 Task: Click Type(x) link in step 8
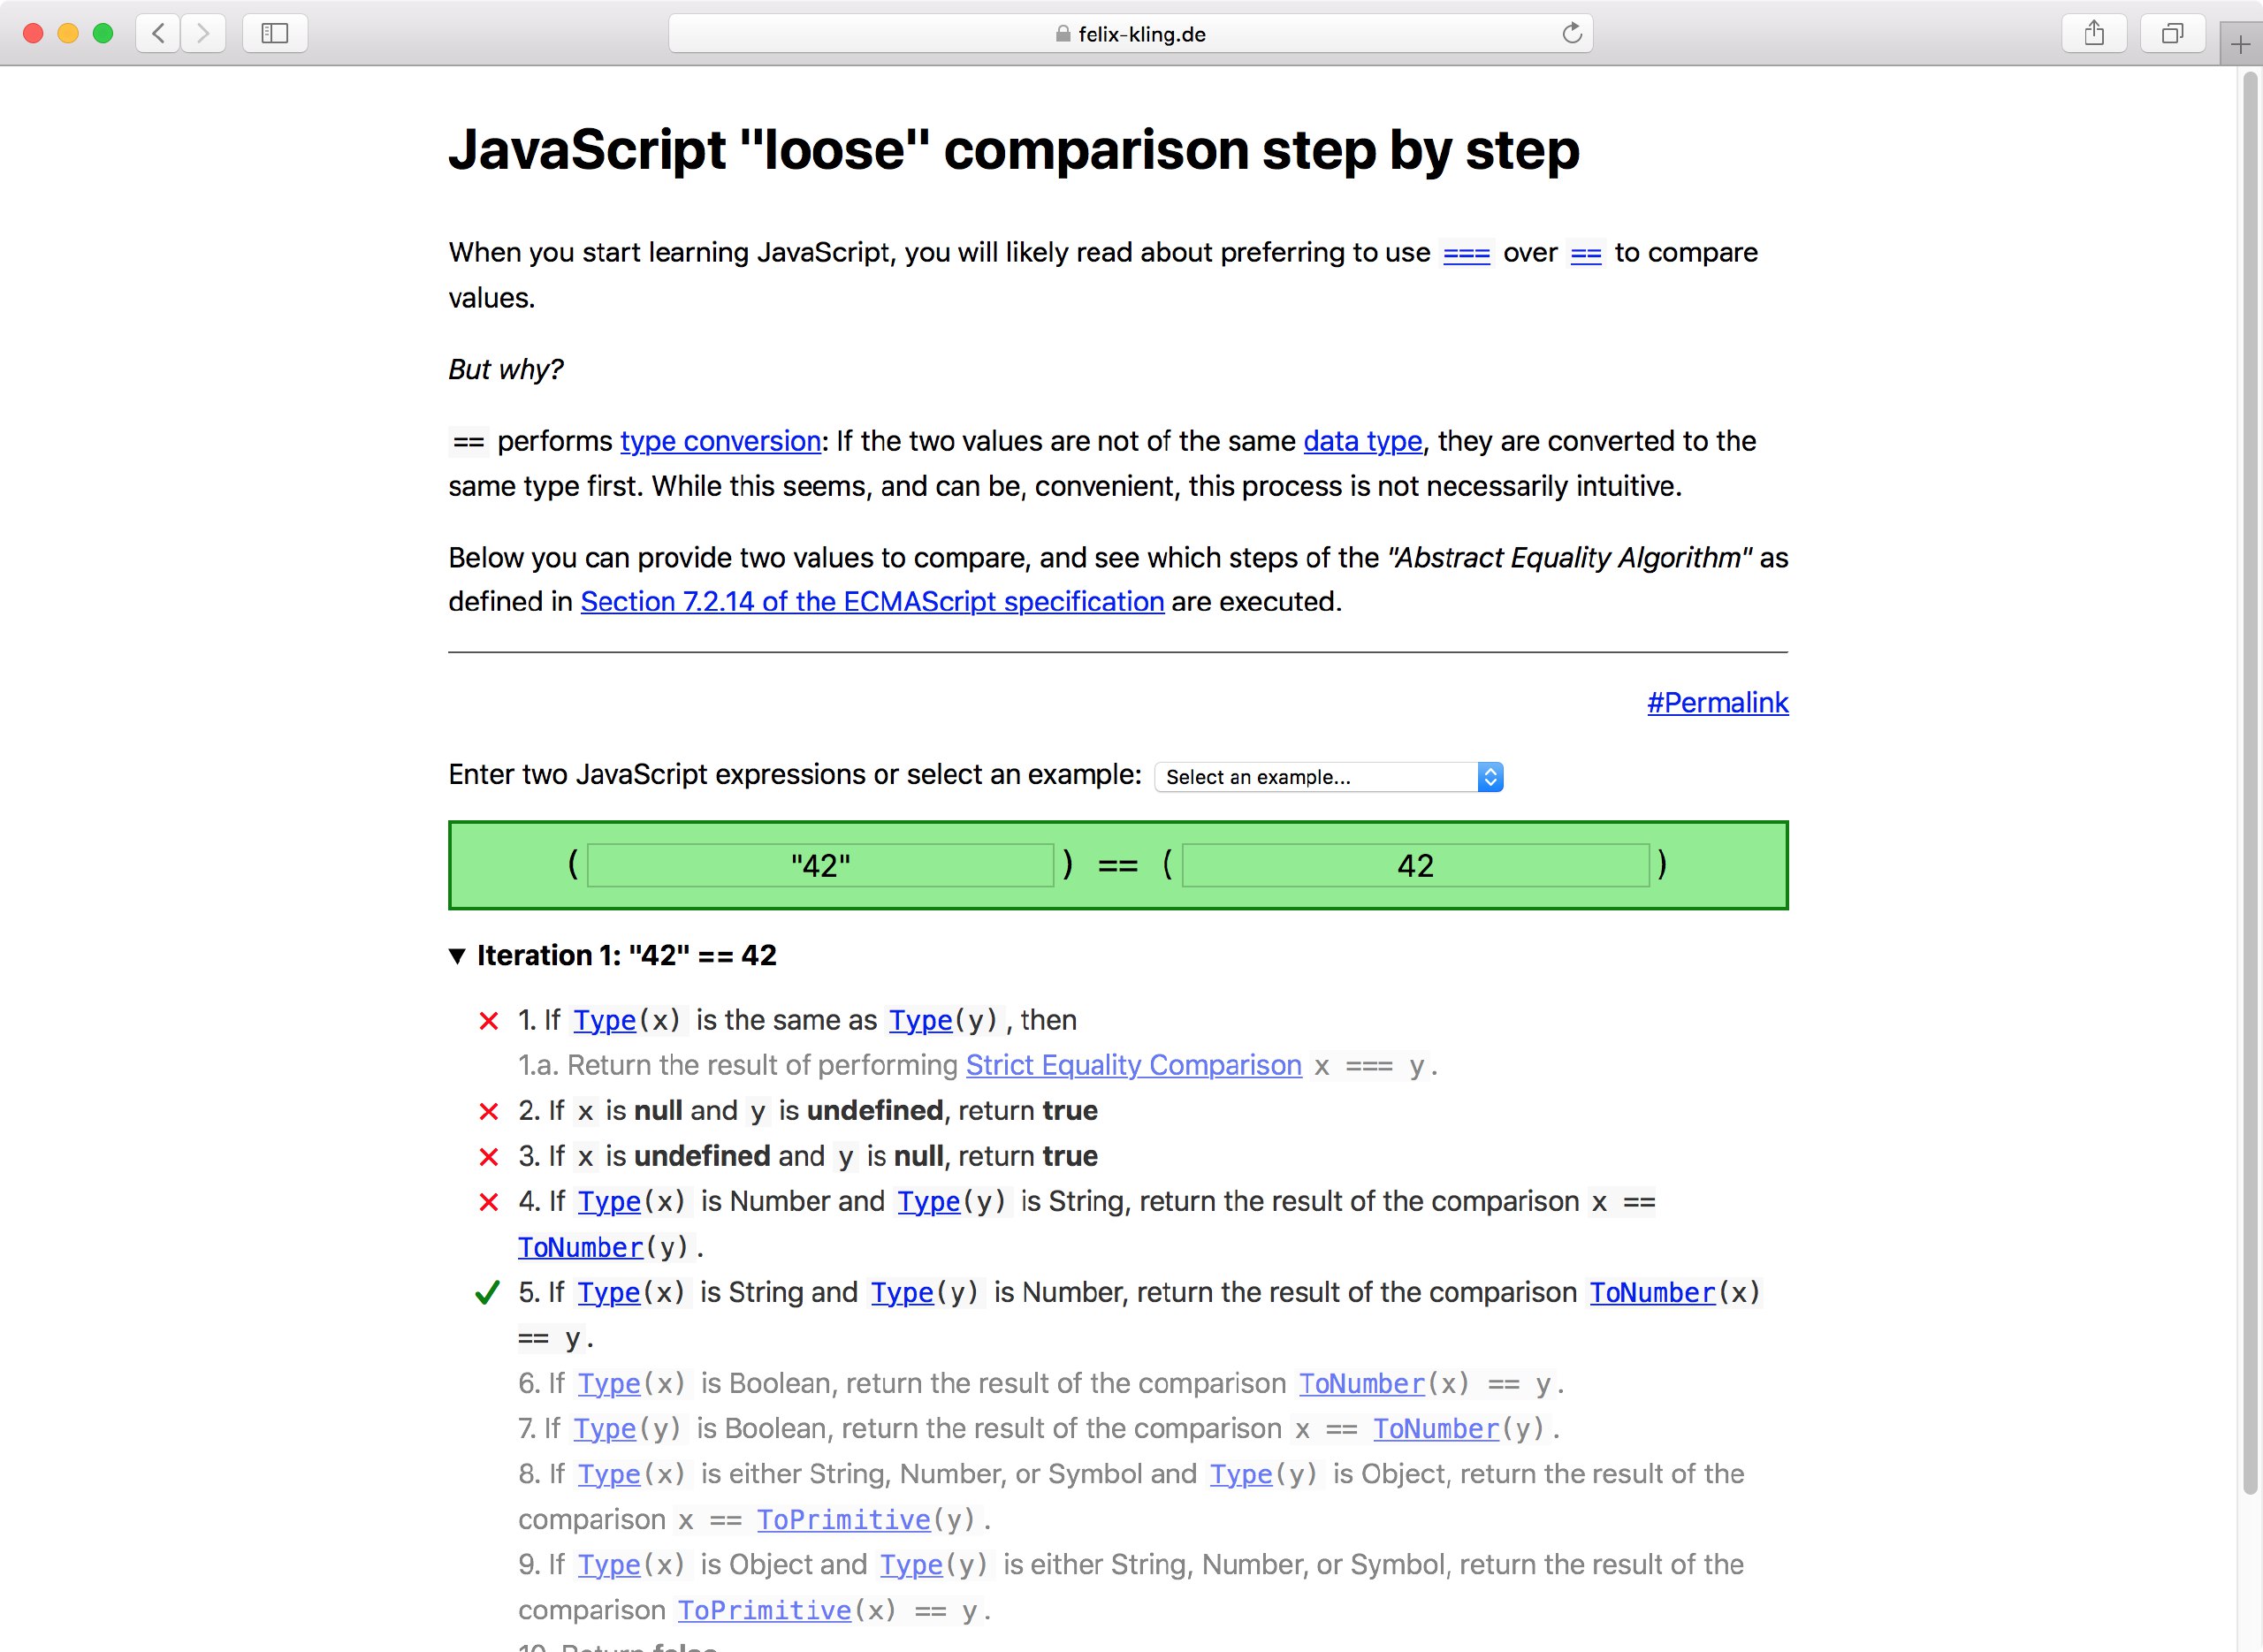[x=609, y=1474]
